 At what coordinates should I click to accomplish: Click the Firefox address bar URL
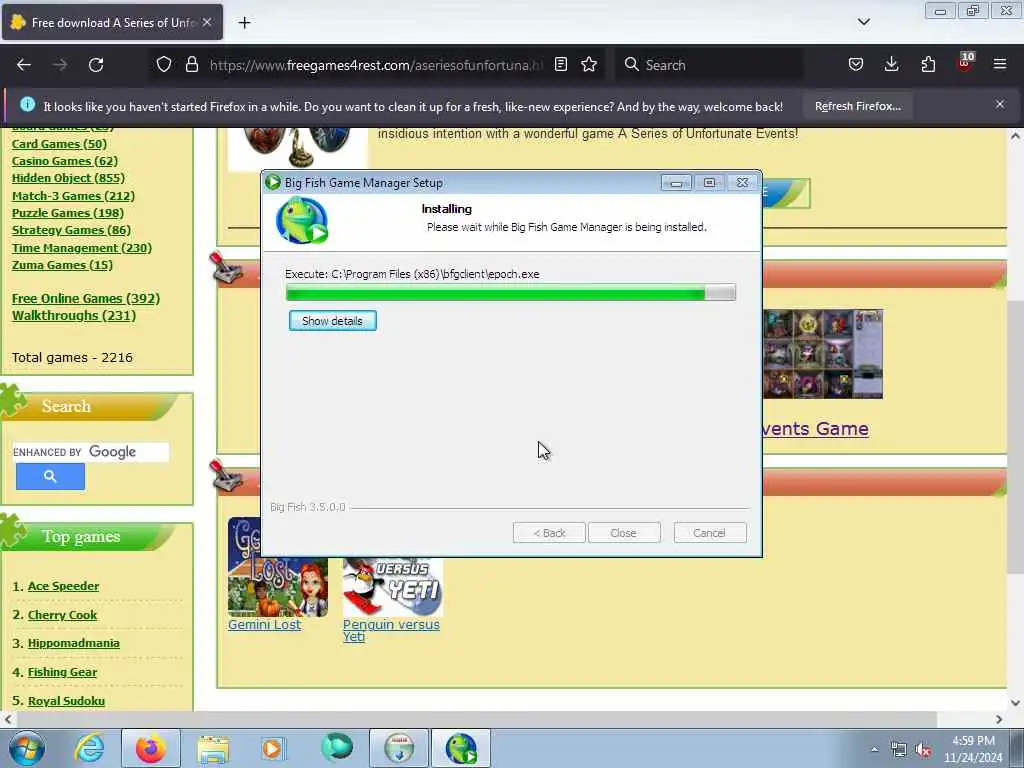coord(376,65)
